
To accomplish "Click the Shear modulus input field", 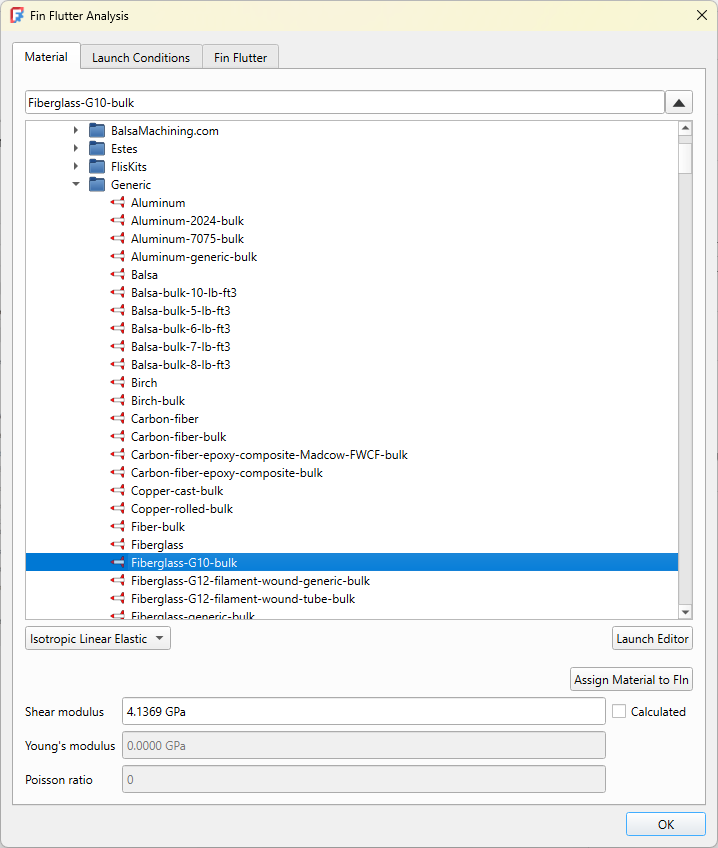I will [363, 711].
